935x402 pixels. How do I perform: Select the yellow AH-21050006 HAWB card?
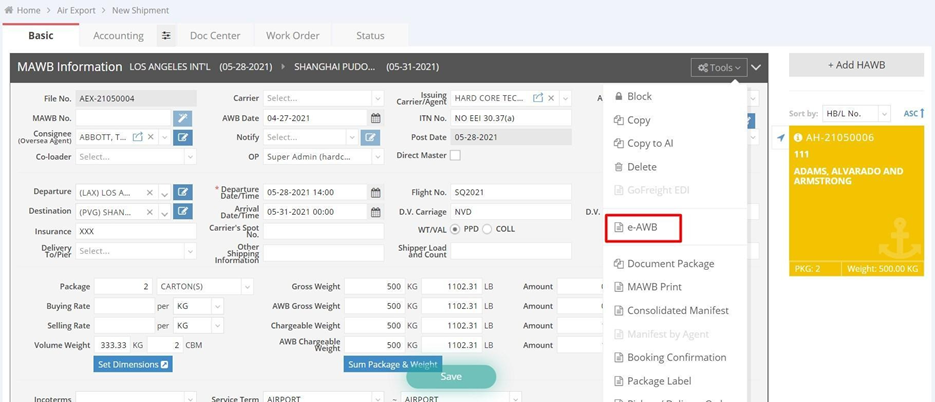pyautogui.click(x=856, y=200)
